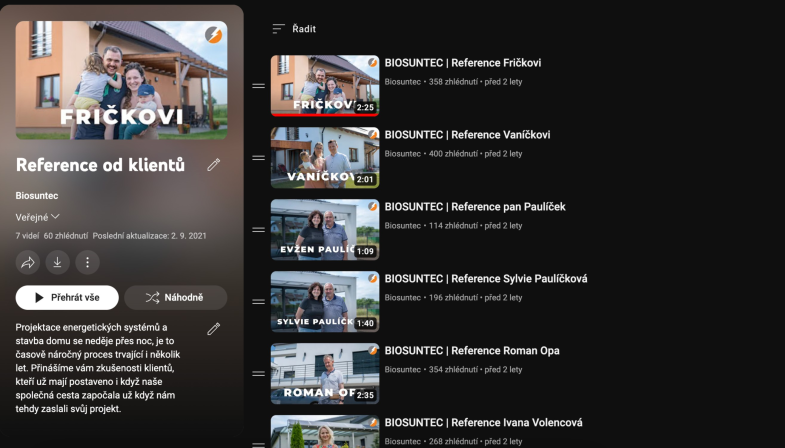Open video title Reference Sylvie Paulíčková
Viewport: 785px width, 448px height.
(x=486, y=279)
